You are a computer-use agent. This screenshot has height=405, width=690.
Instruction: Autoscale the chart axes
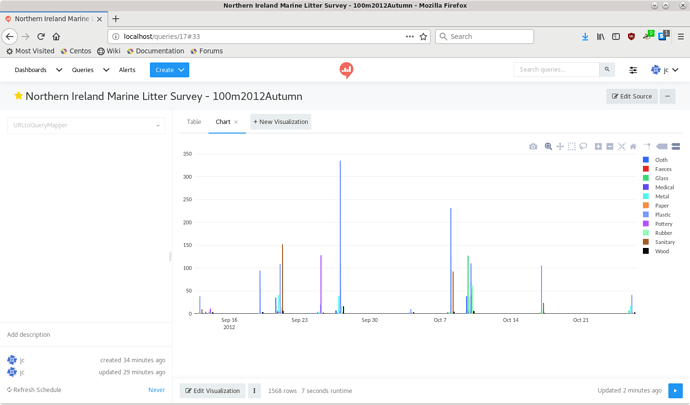click(621, 147)
